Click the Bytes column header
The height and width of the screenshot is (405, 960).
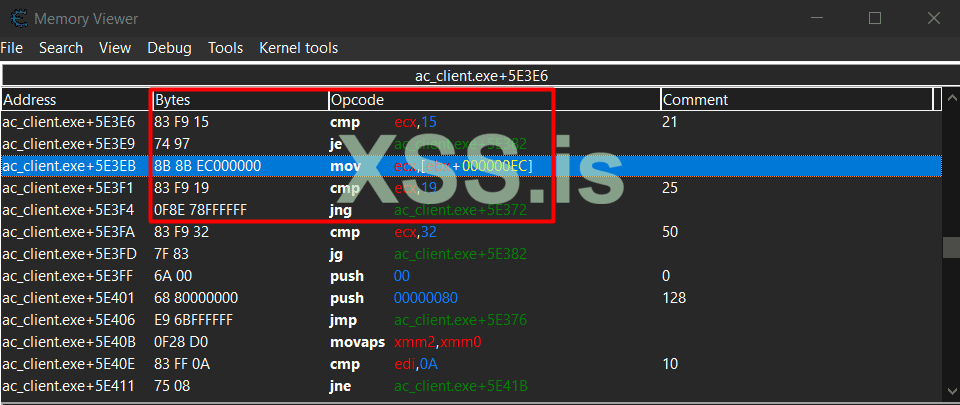241,100
